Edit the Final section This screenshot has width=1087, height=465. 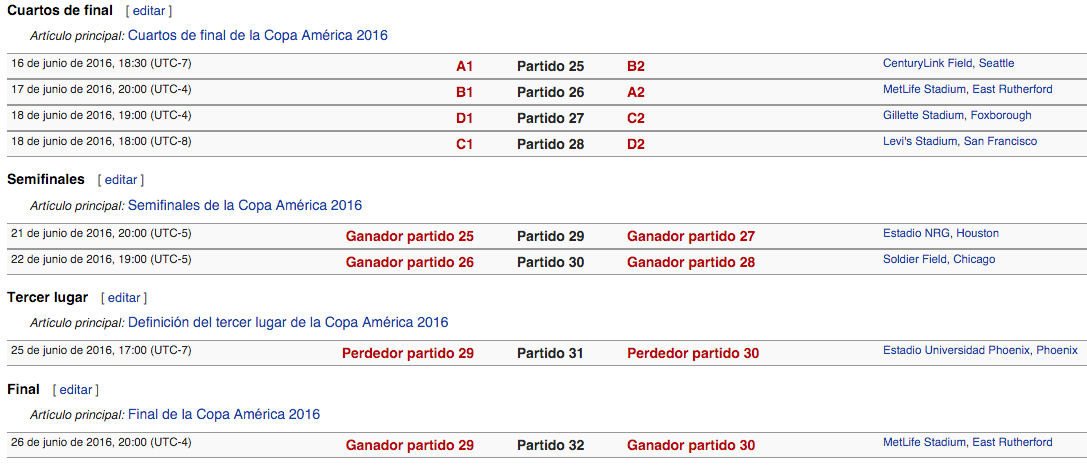76,390
